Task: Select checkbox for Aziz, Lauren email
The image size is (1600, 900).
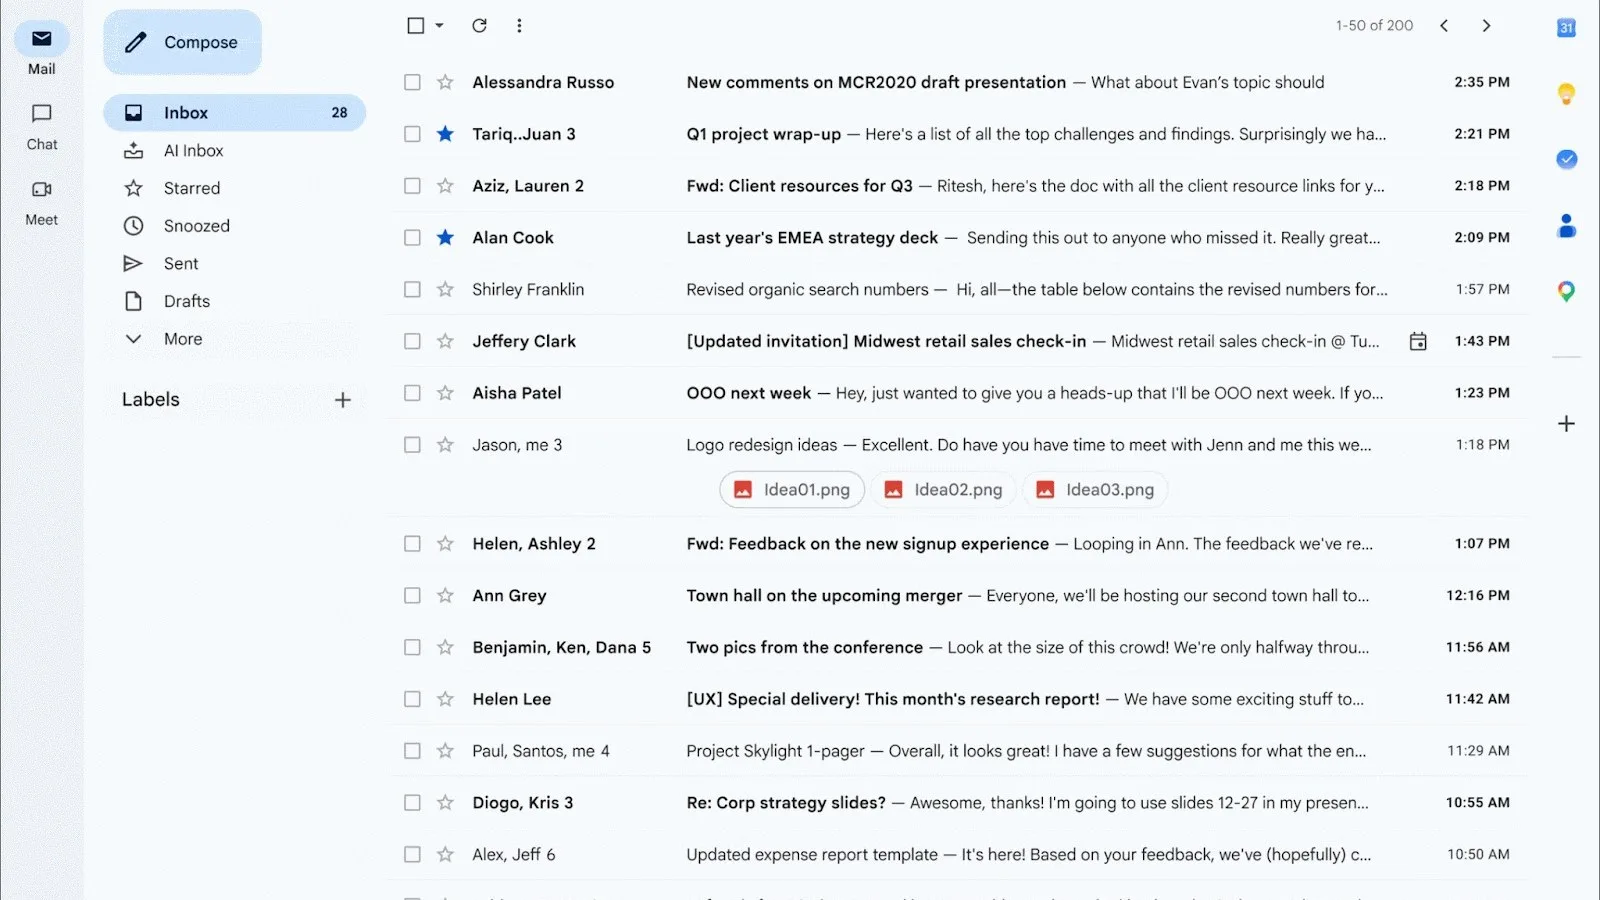Action: coord(412,186)
